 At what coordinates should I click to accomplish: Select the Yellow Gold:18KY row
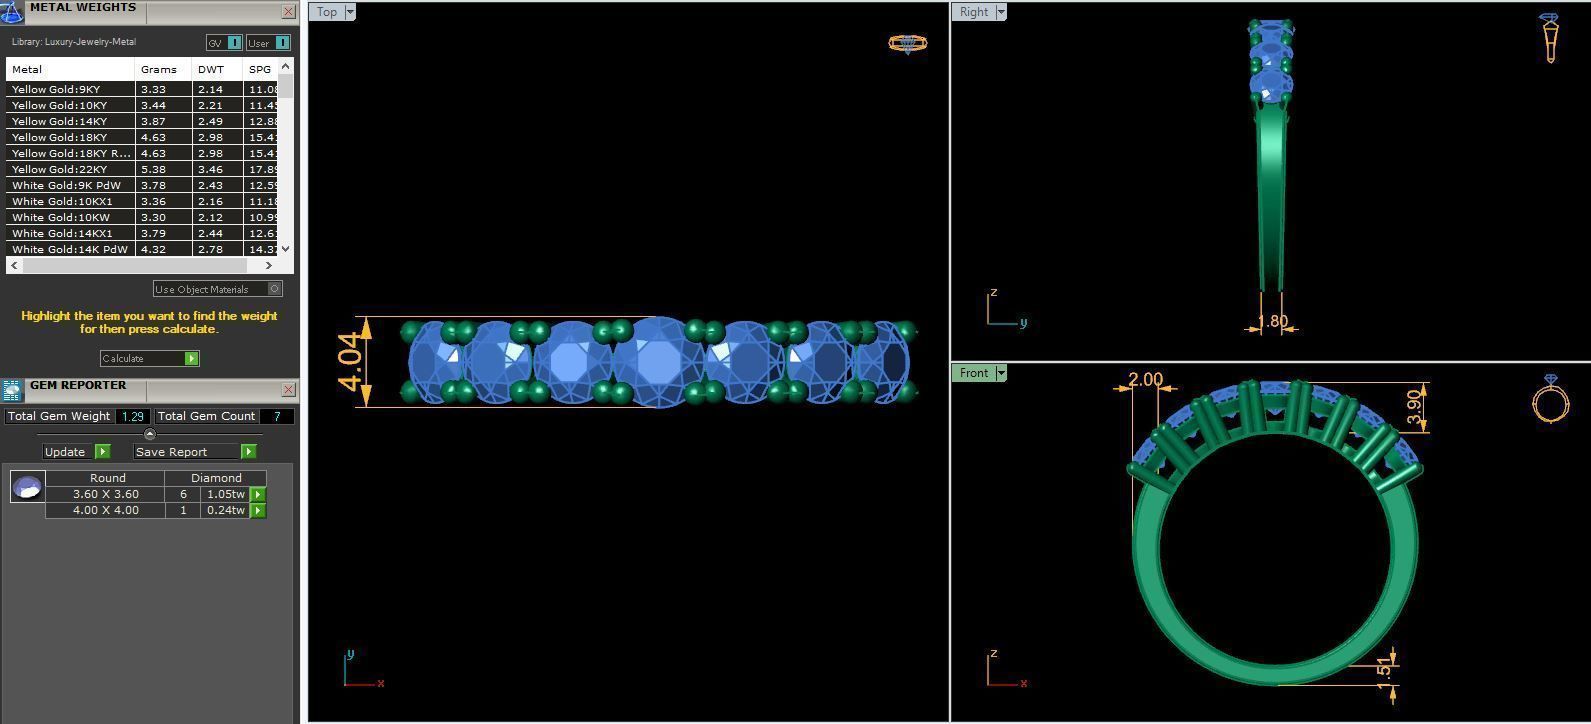(x=142, y=137)
